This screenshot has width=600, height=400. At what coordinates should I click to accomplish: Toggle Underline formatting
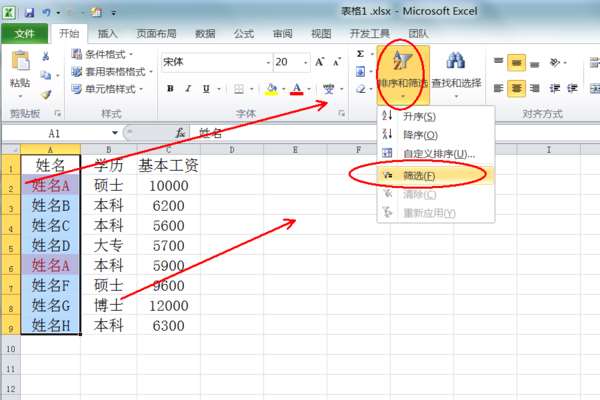pos(206,89)
